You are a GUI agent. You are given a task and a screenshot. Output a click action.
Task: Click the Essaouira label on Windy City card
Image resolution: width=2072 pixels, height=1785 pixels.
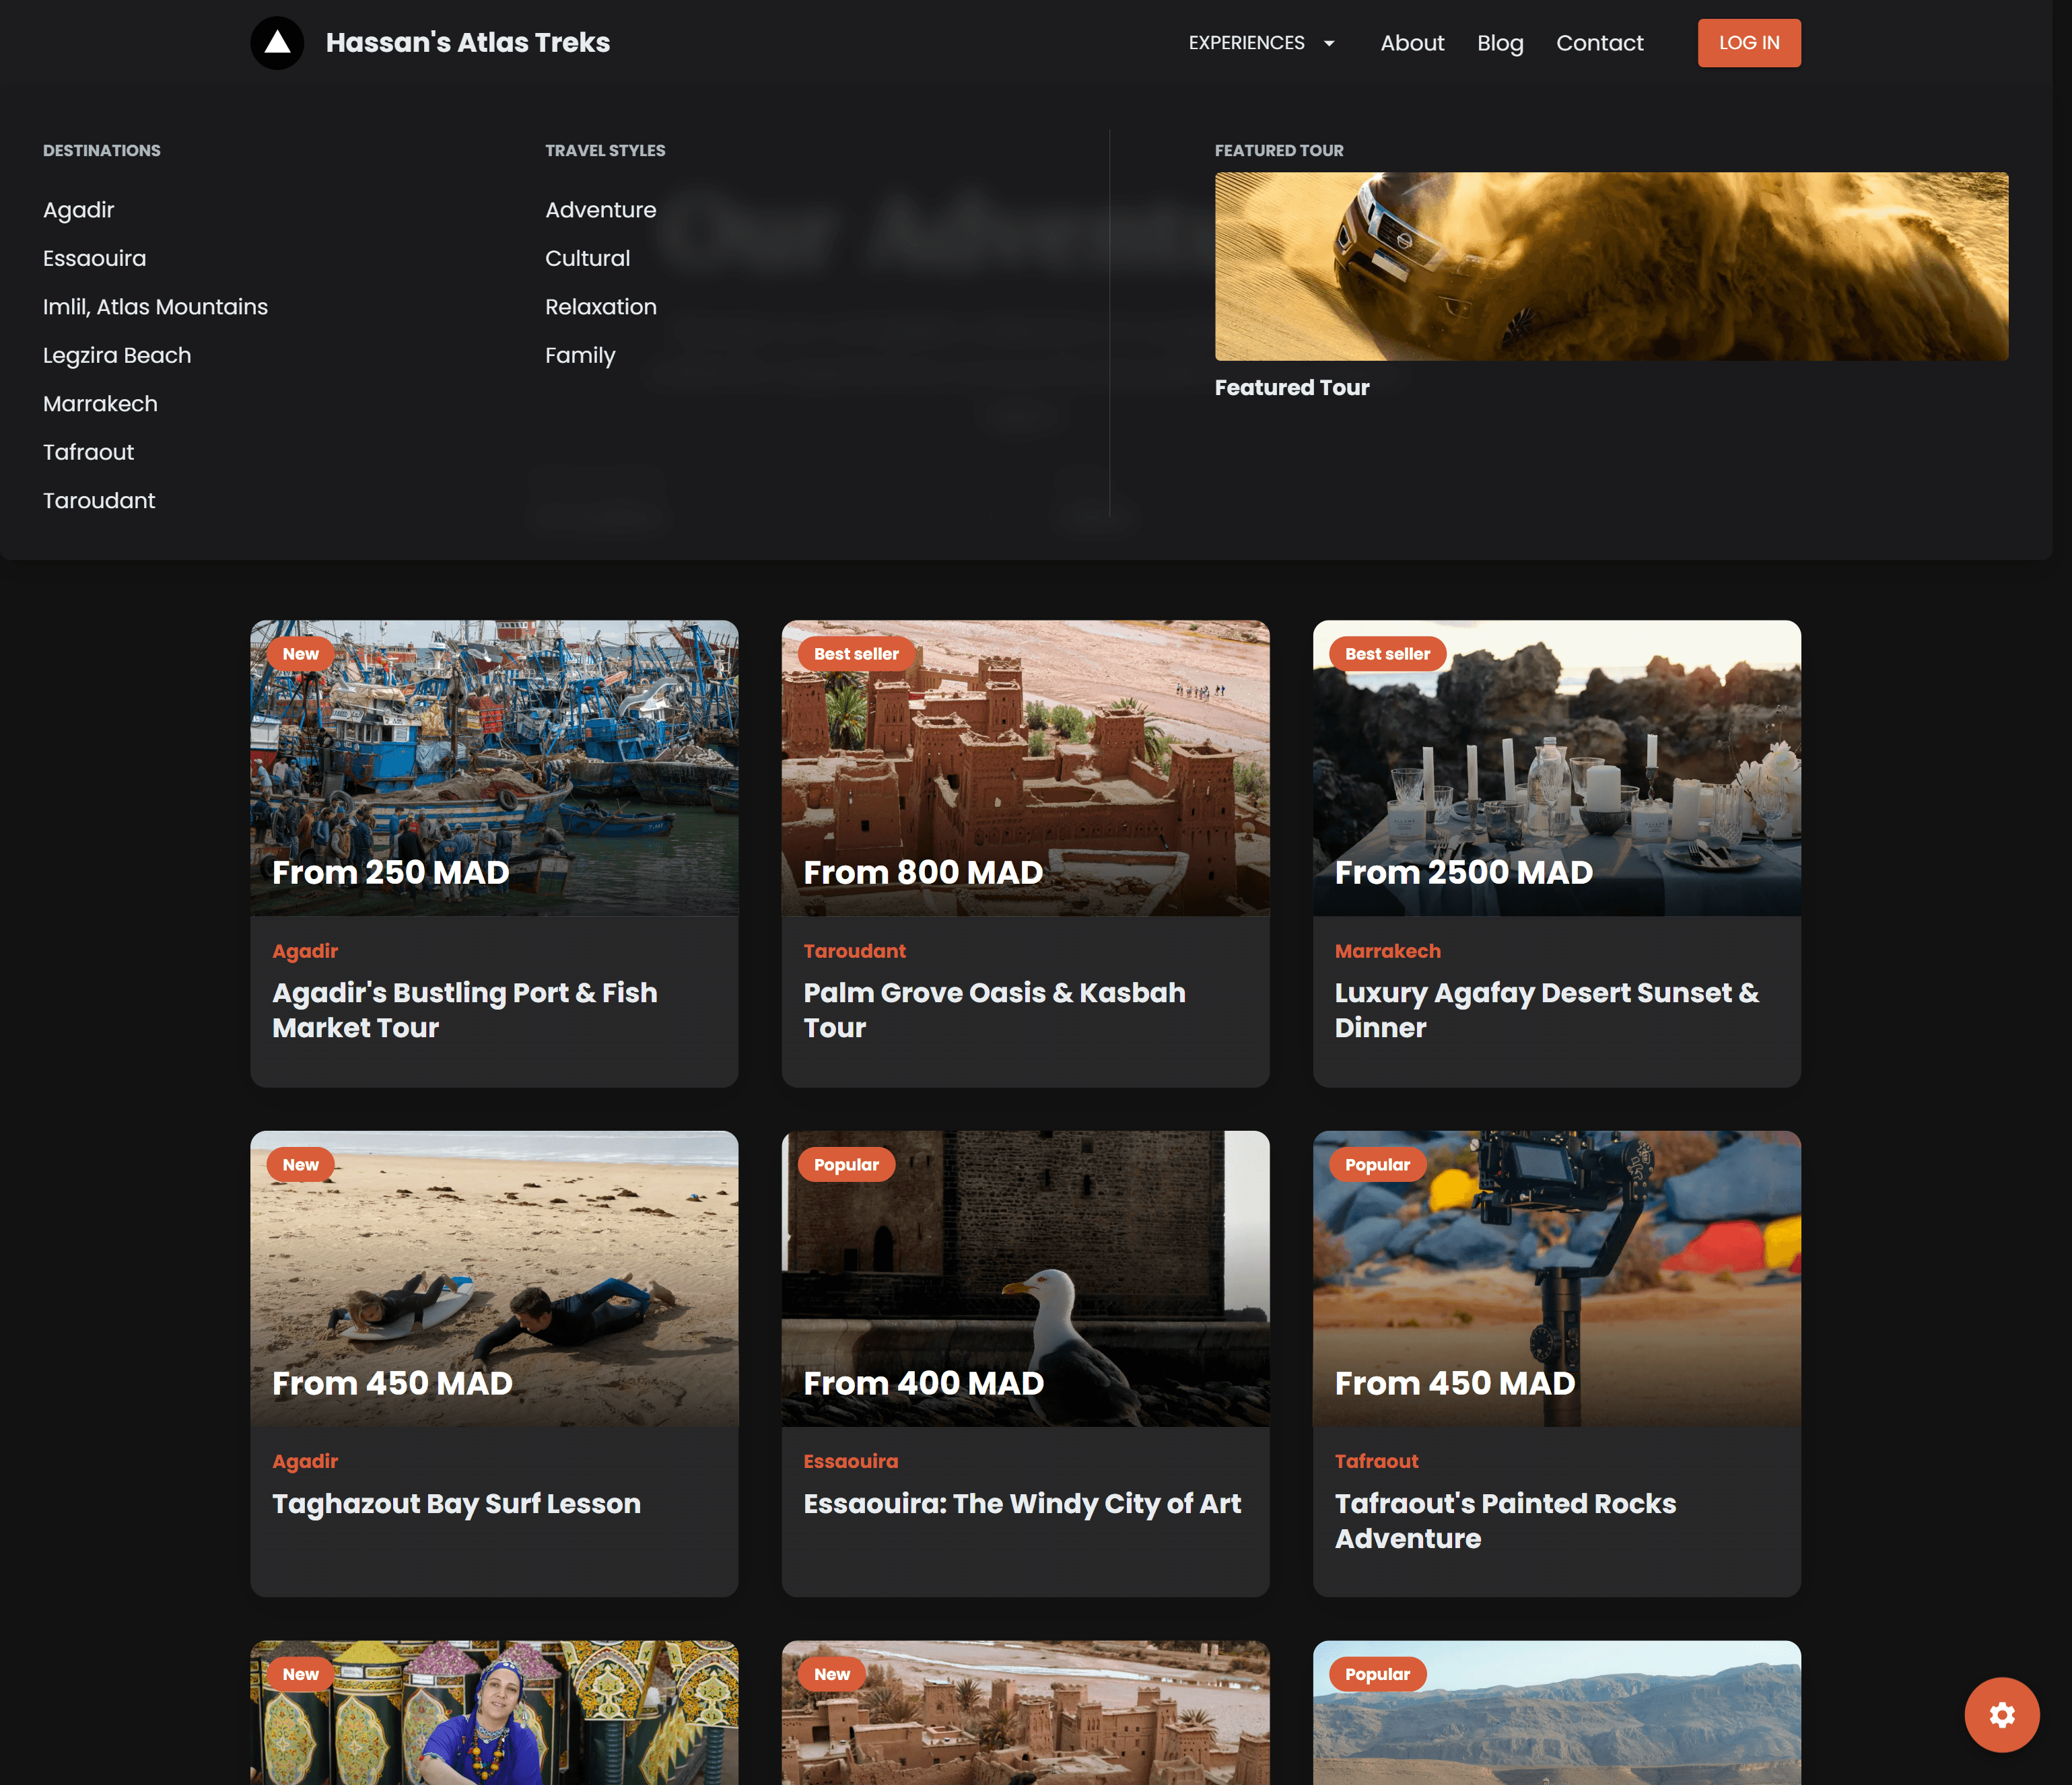tap(850, 1461)
